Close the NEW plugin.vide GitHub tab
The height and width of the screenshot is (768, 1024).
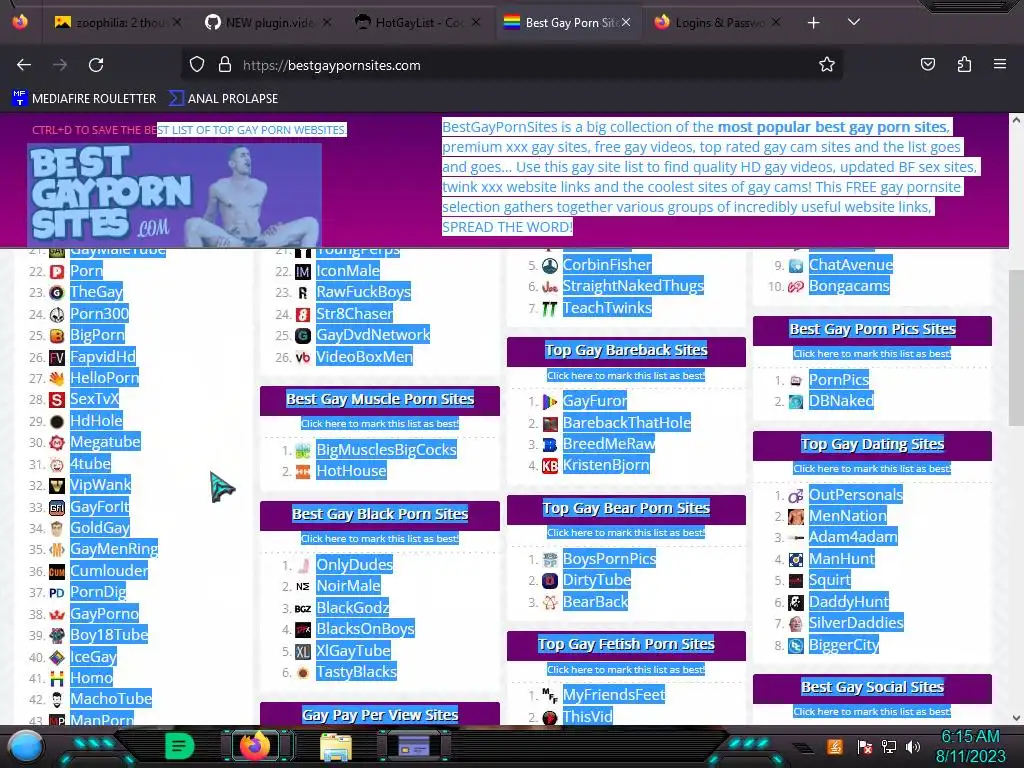pos(327,22)
